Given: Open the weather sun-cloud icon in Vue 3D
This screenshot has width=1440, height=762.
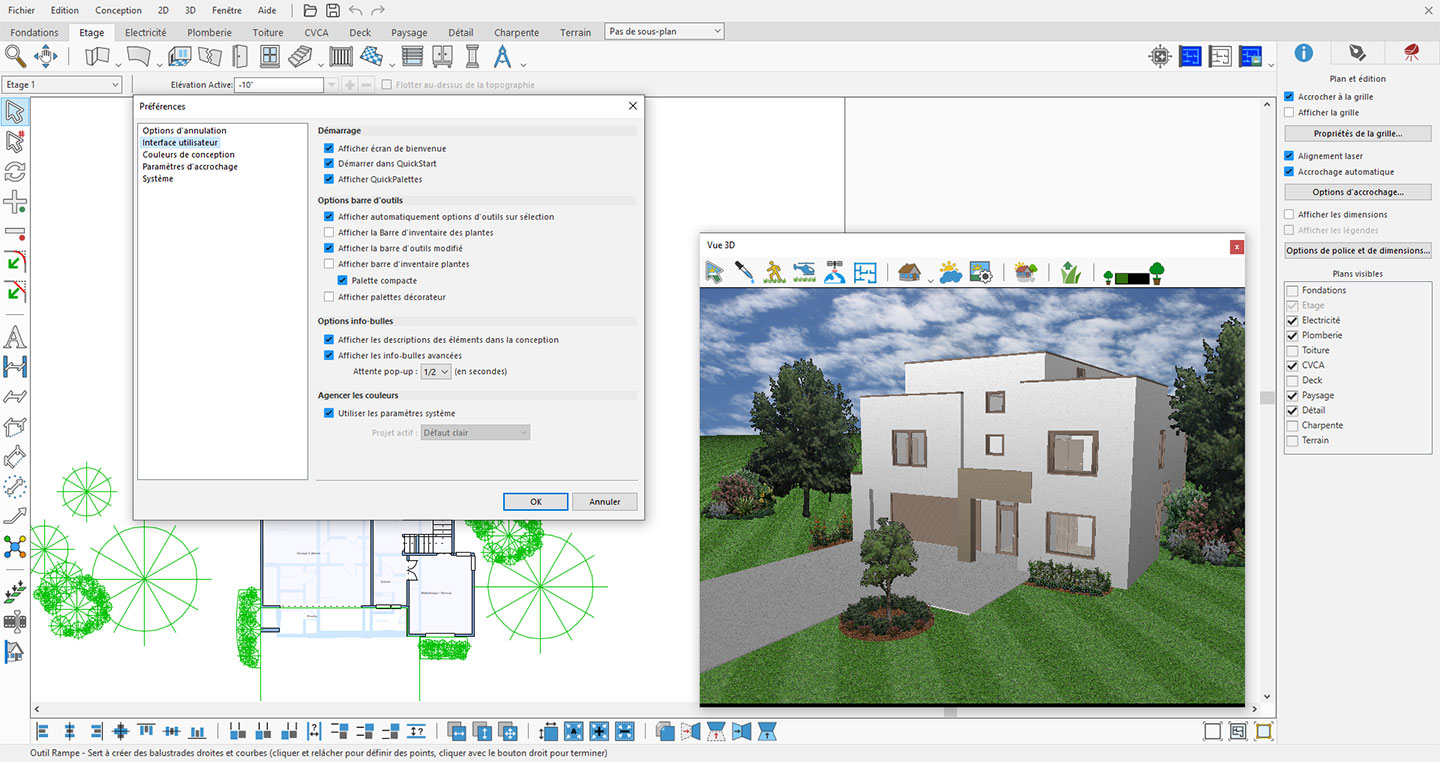Looking at the screenshot, I should tap(950, 272).
